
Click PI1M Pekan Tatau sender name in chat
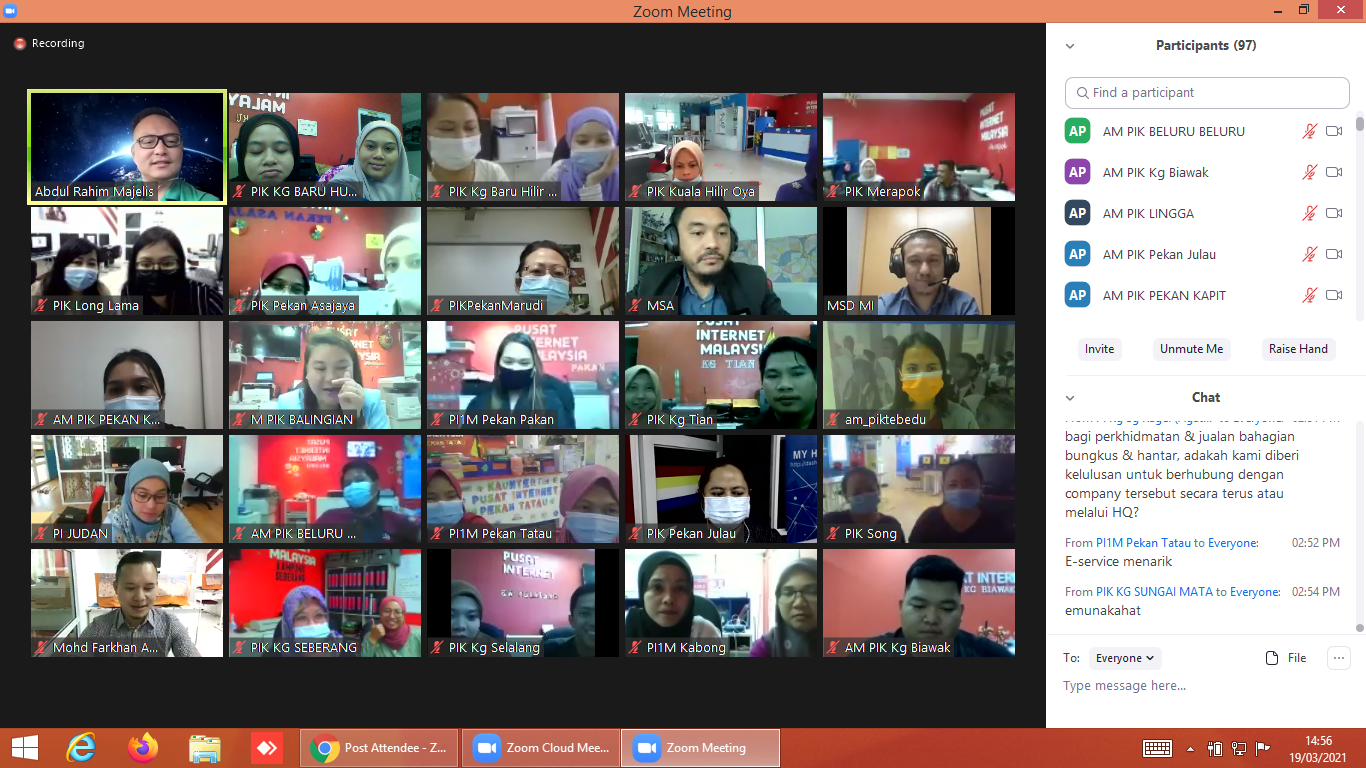pos(1143,543)
